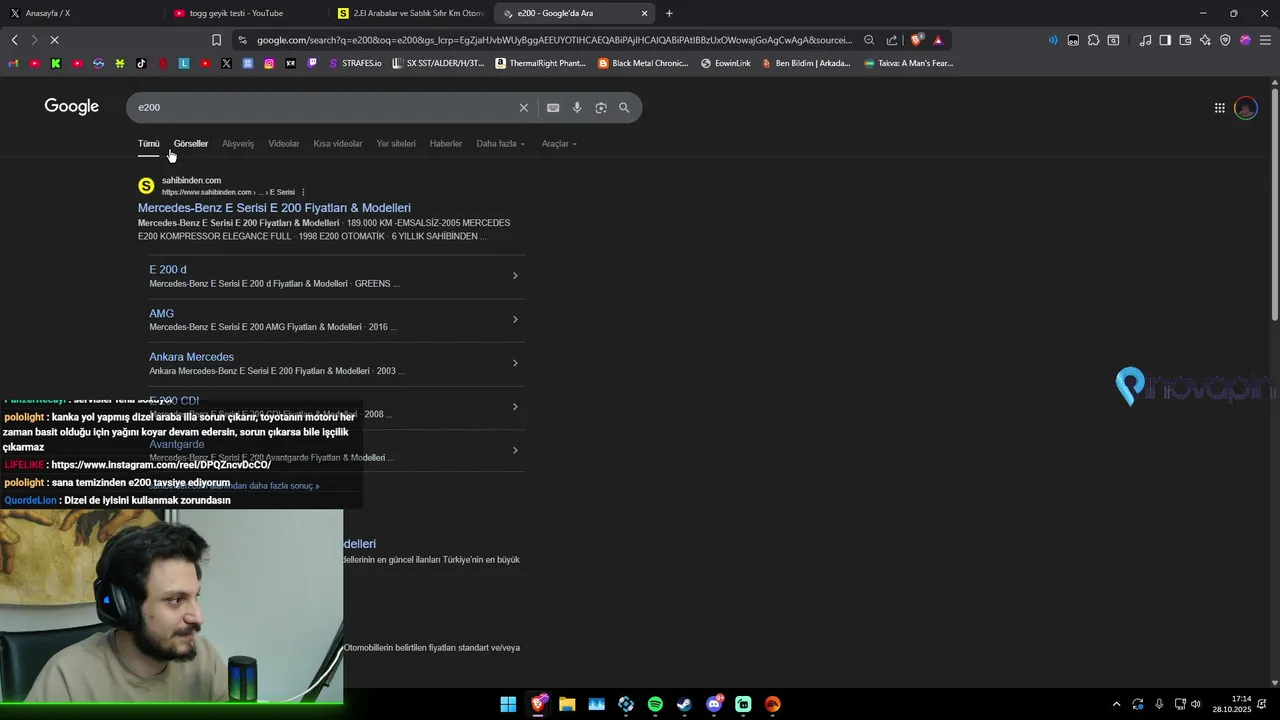The width and height of the screenshot is (1280, 720).
Task: Start a voice search with the microphone
Action: tap(577, 108)
